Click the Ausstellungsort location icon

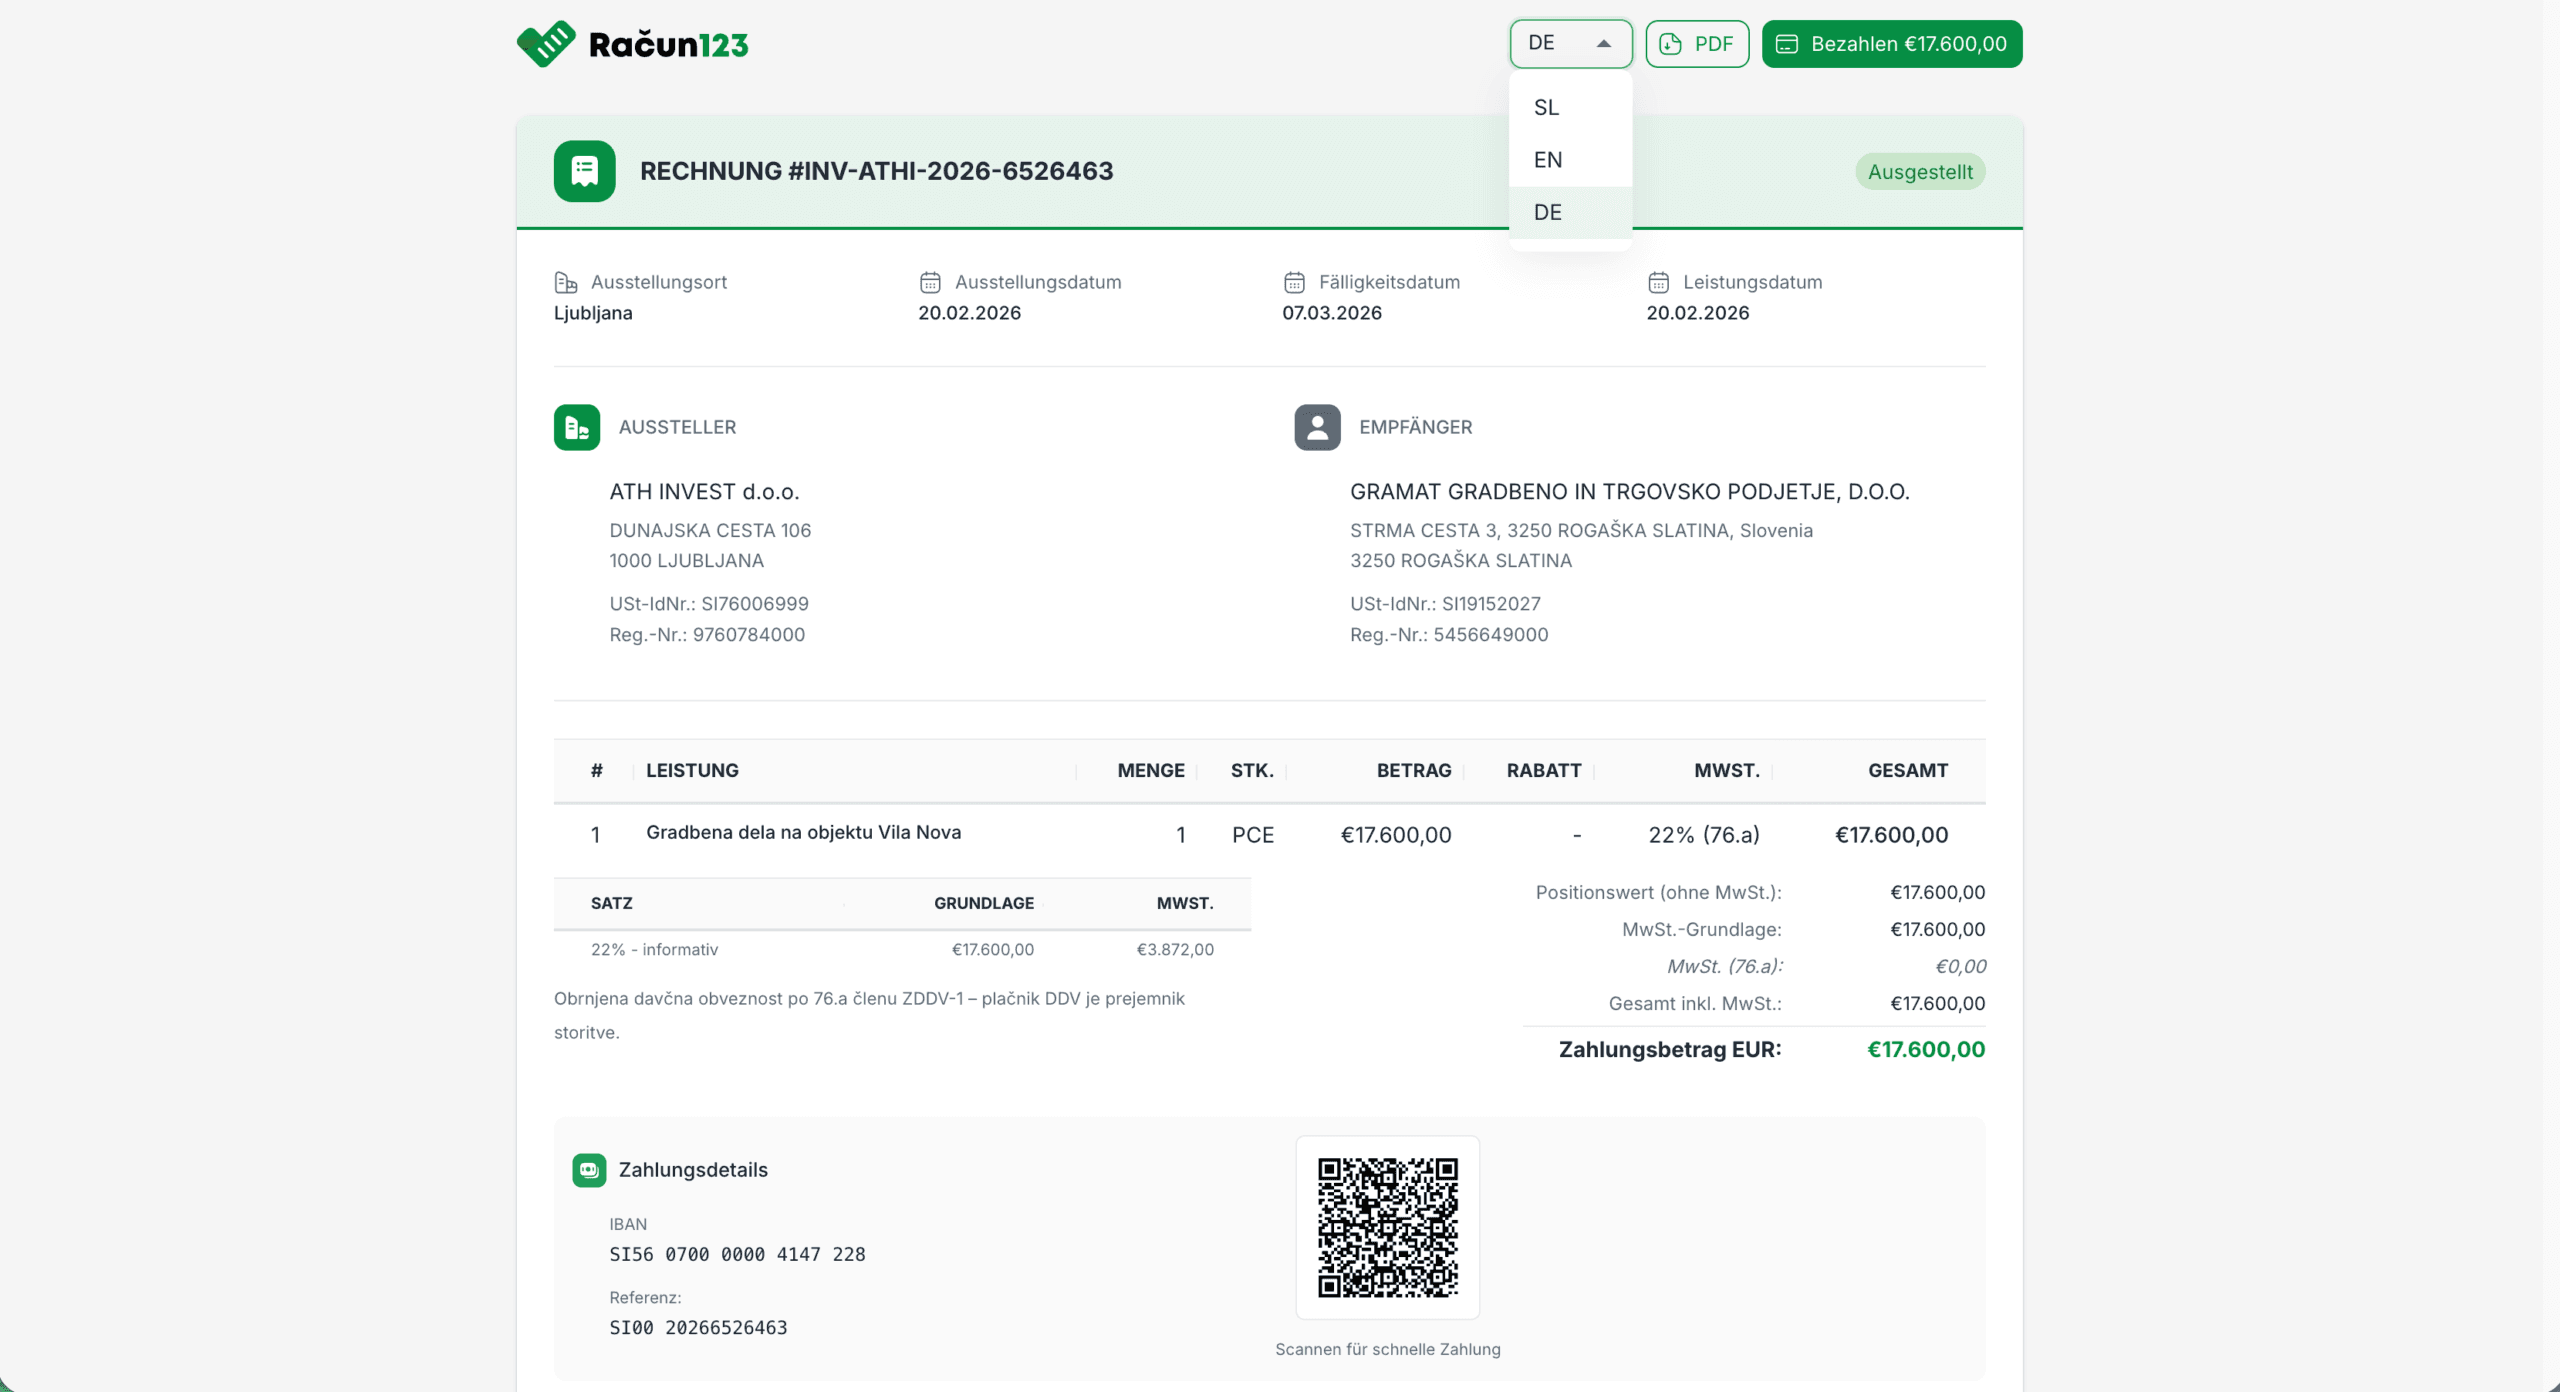point(566,282)
